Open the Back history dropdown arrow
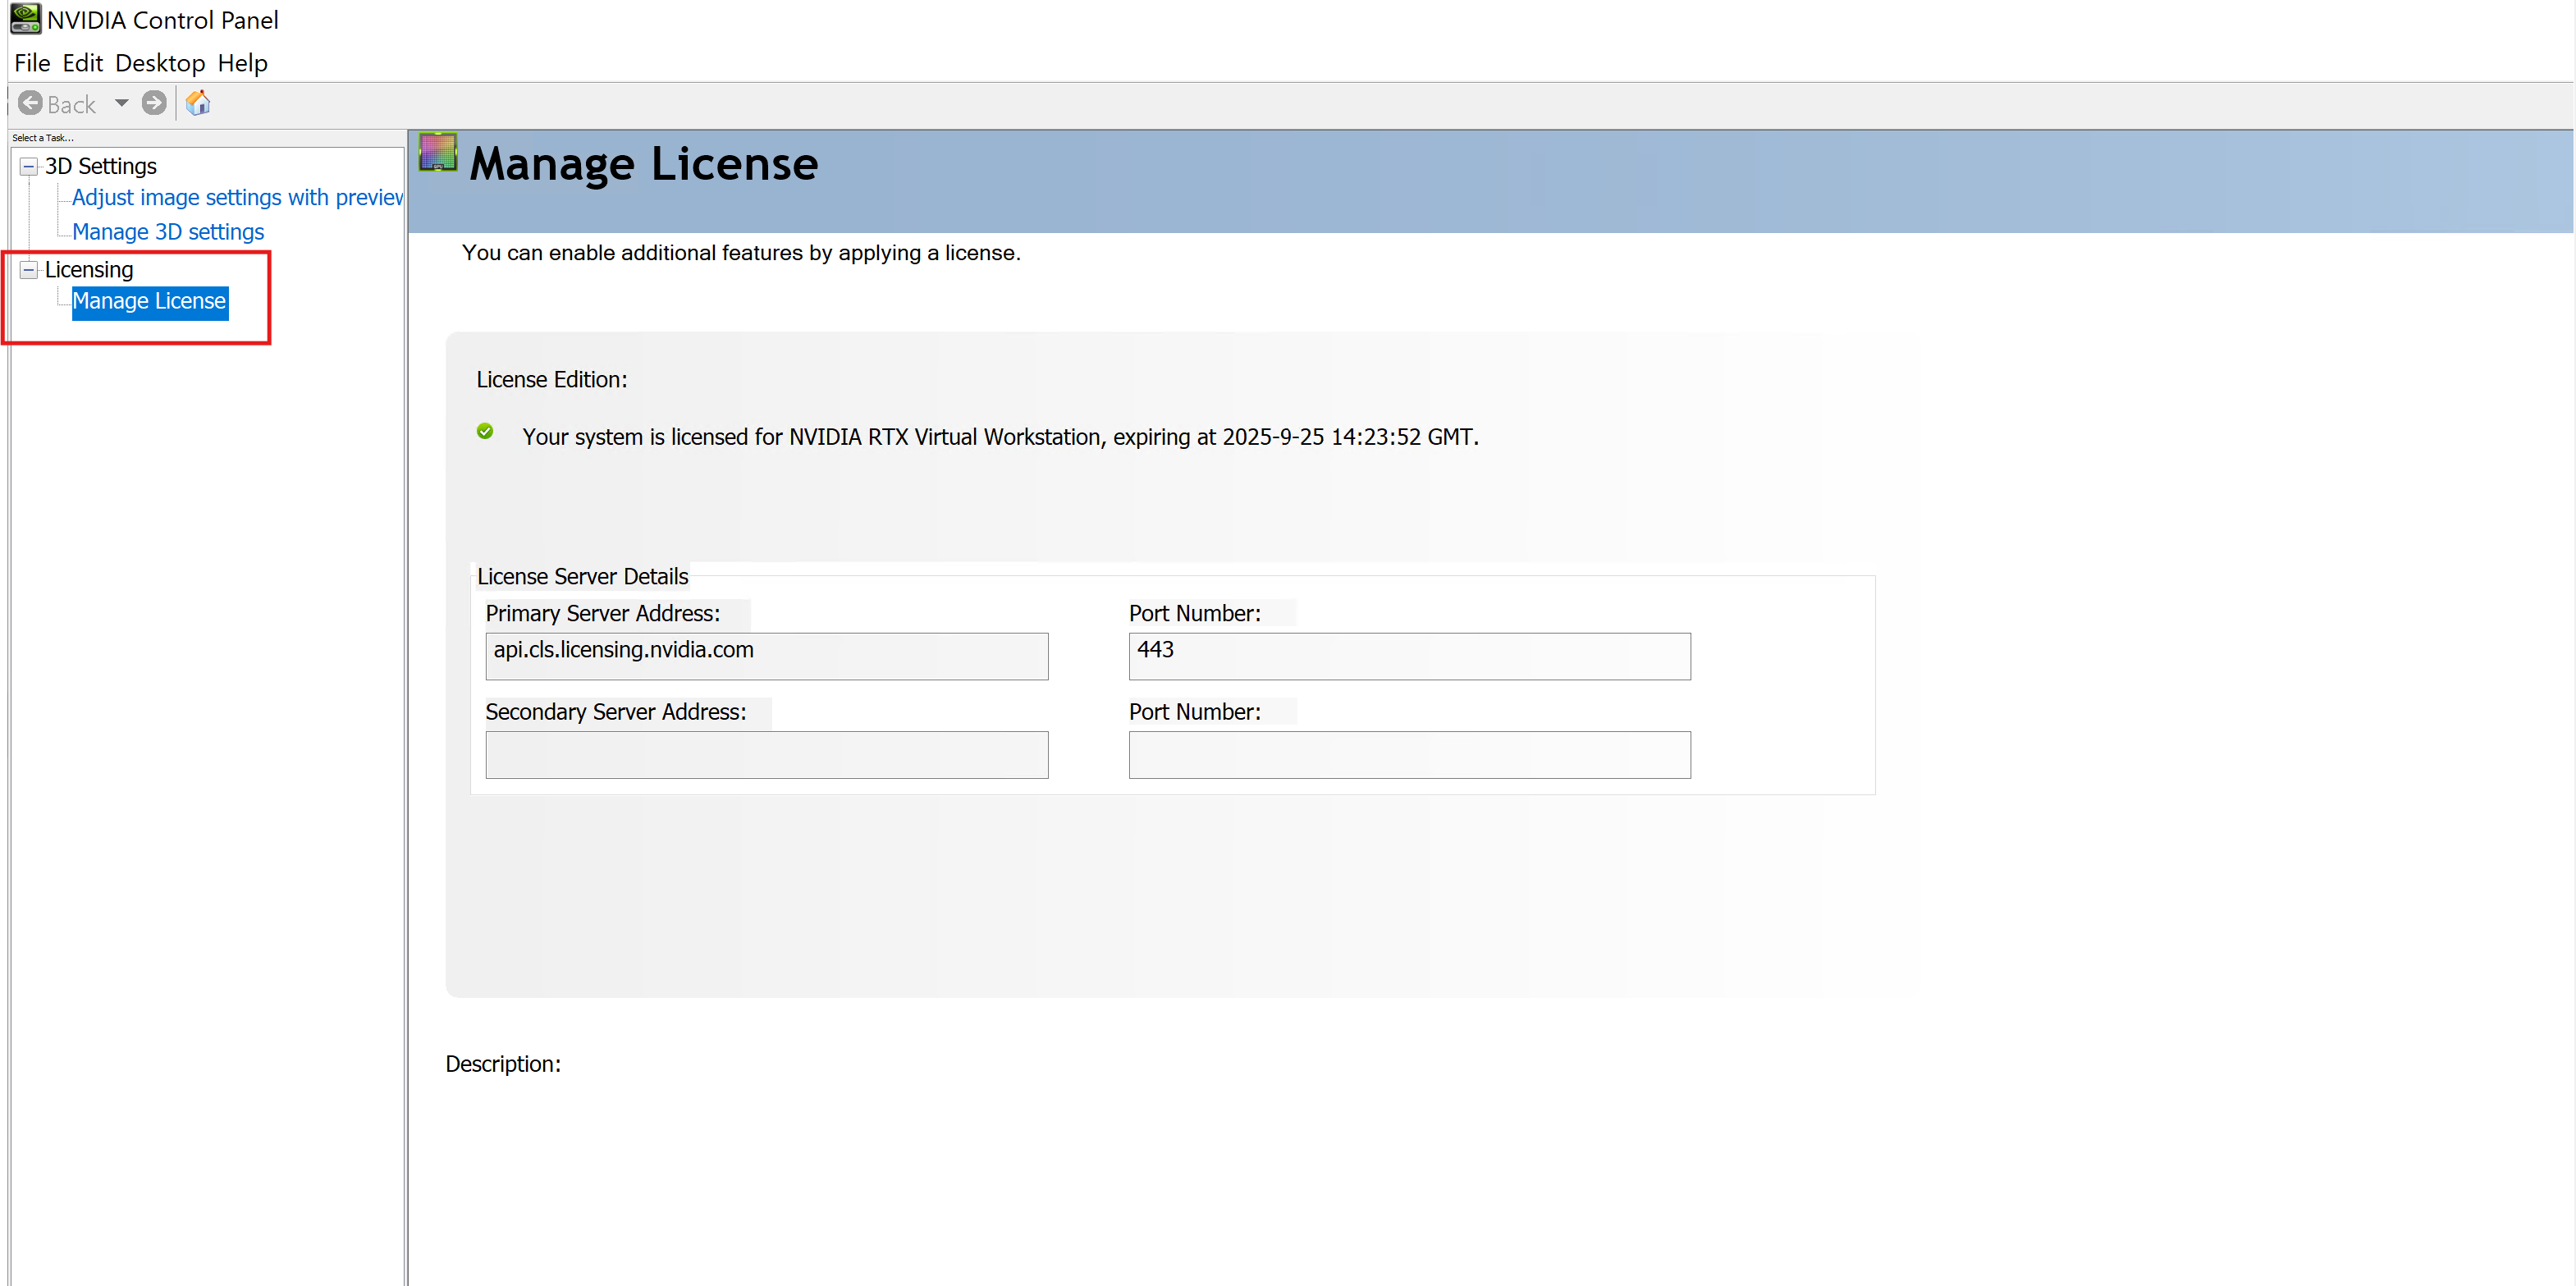Viewport: 2576px width, 1286px height. click(122, 104)
